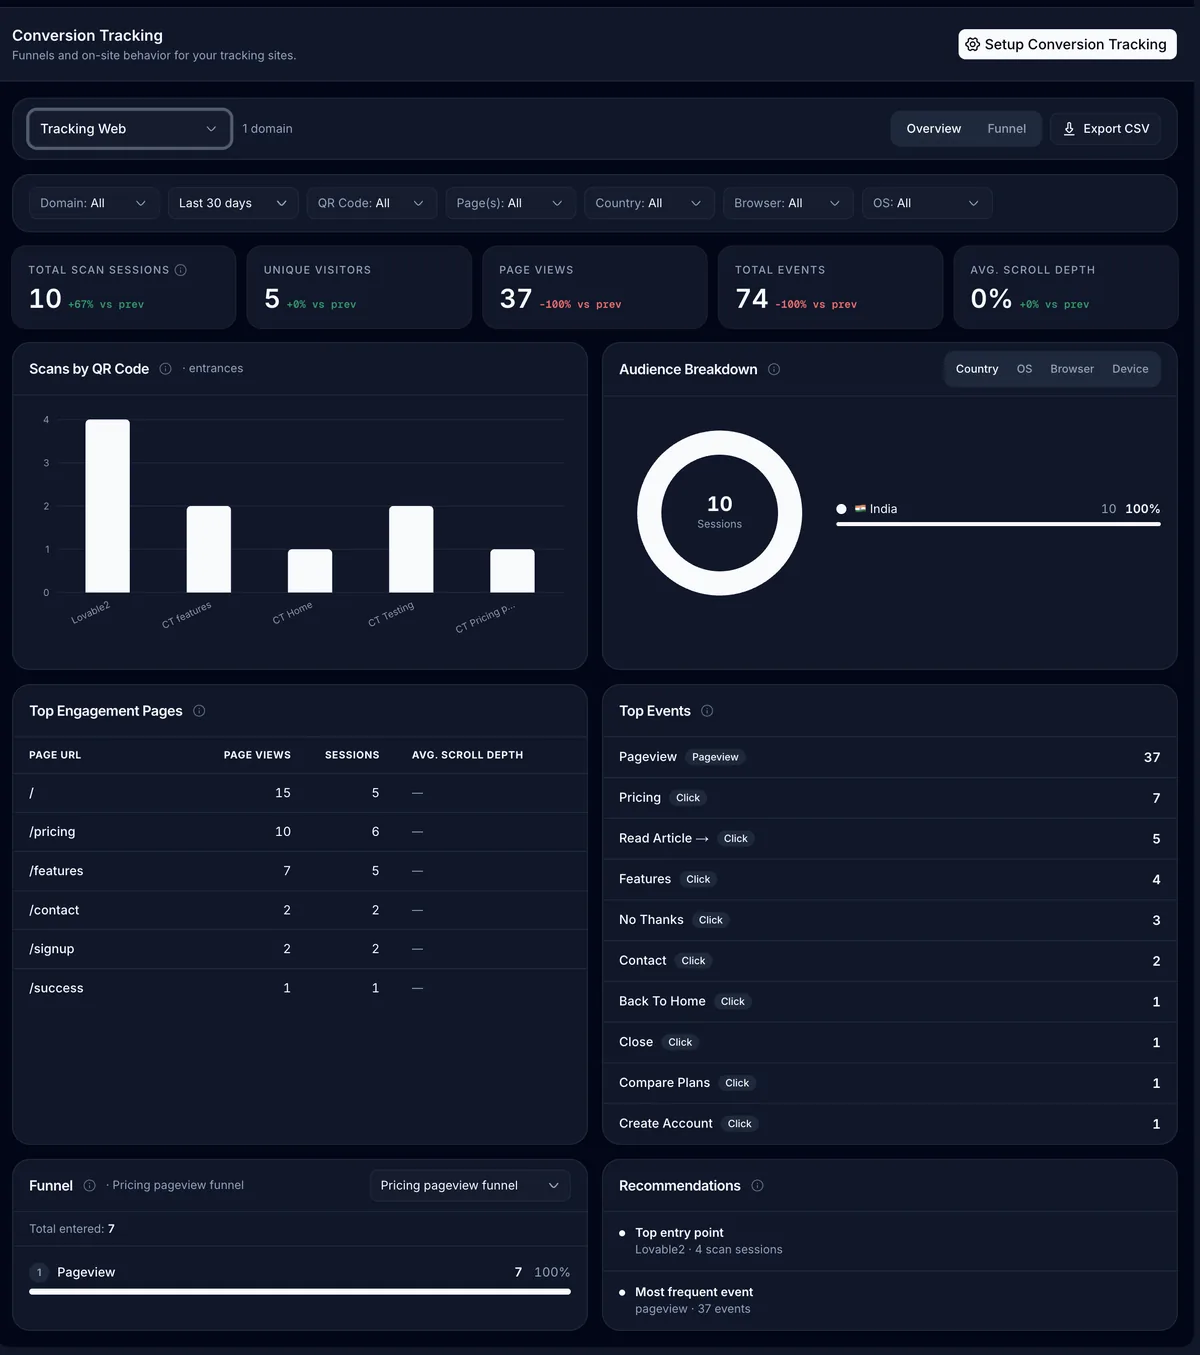This screenshot has height=1355, width=1200.
Task: Switch Audience Breakdown to OS
Action: (1024, 369)
